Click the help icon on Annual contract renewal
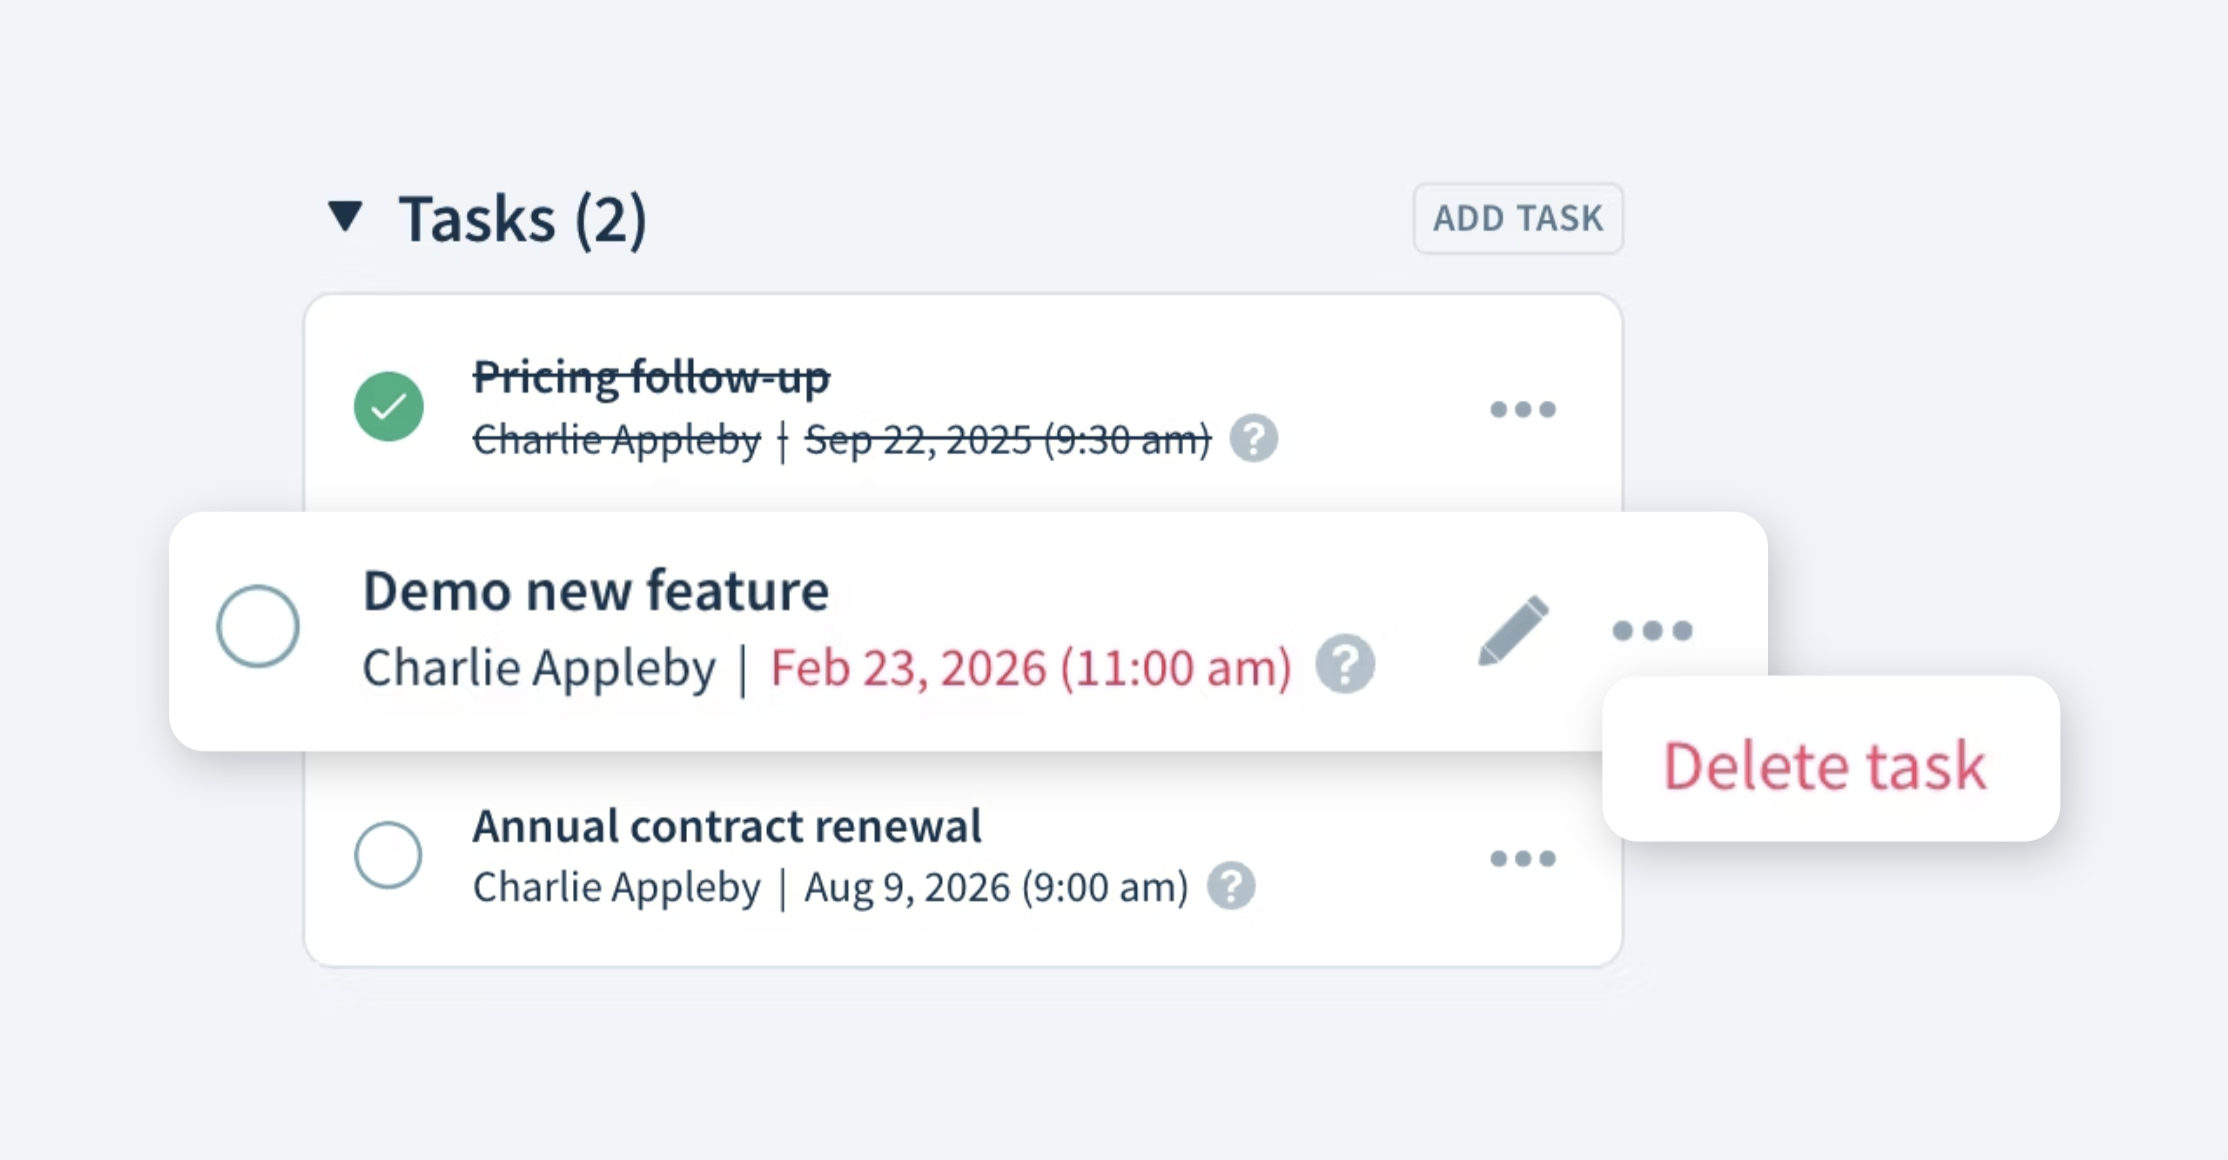Screen dimensions: 2228x1160 pos(1231,884)
